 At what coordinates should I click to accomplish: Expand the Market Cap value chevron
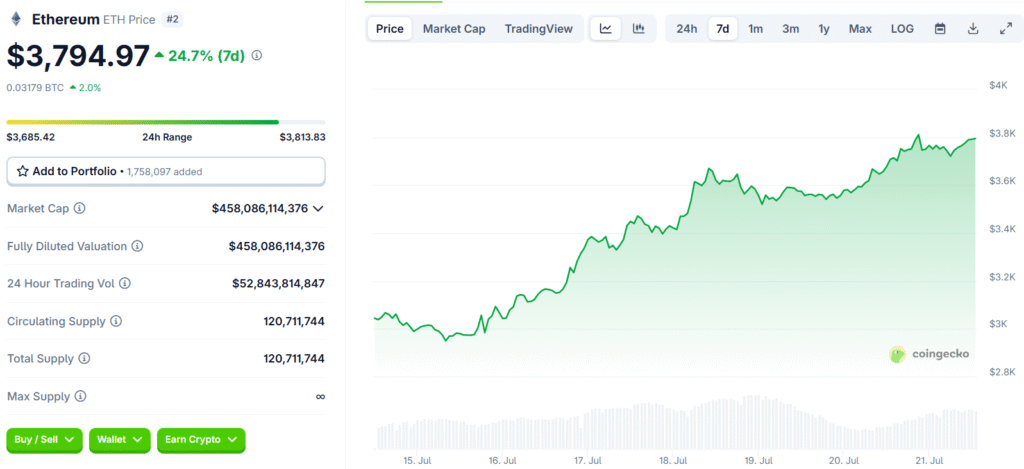[319, 209]
